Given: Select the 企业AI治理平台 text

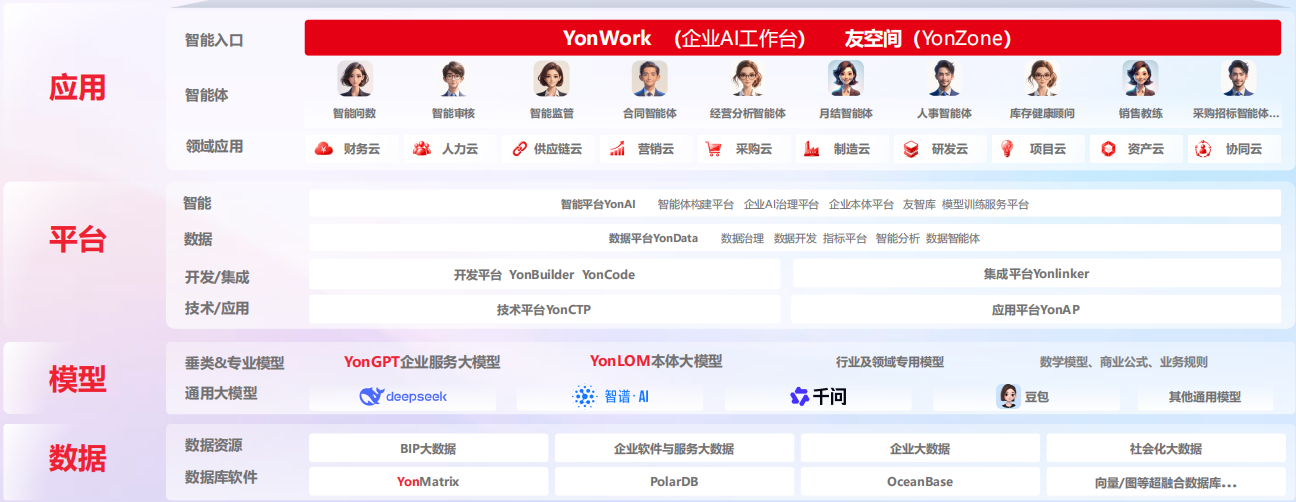Looking at the screenshot, I should [781, 204].
